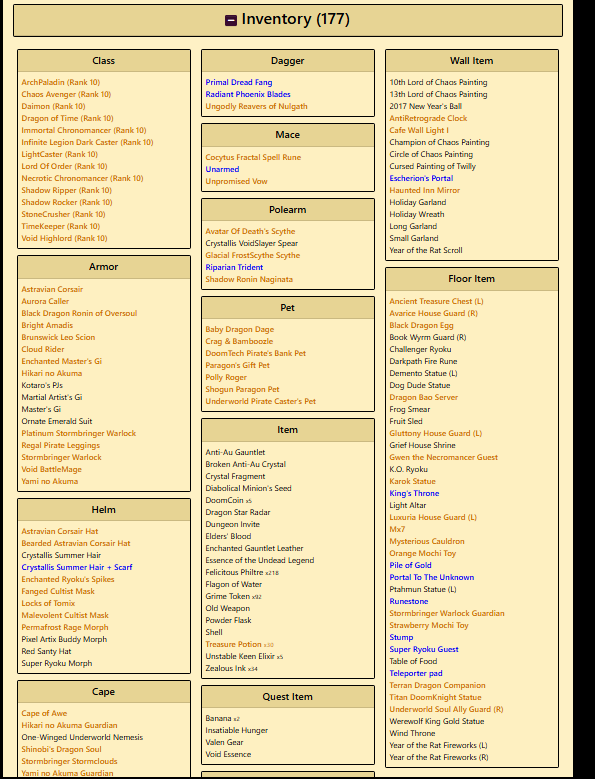This screenshot has width=595, height=779.
Task: Click the Inventory (177) header bar
Action: click(x=288, y=20)
